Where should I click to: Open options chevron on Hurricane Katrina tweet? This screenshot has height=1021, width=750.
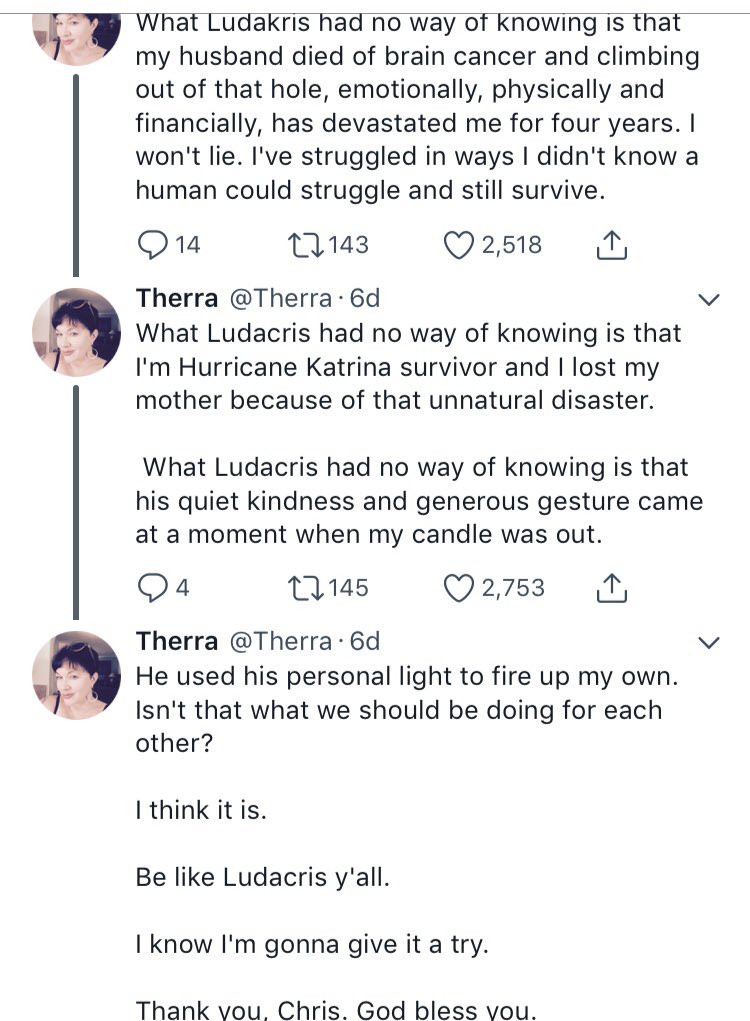coord(709,300)
